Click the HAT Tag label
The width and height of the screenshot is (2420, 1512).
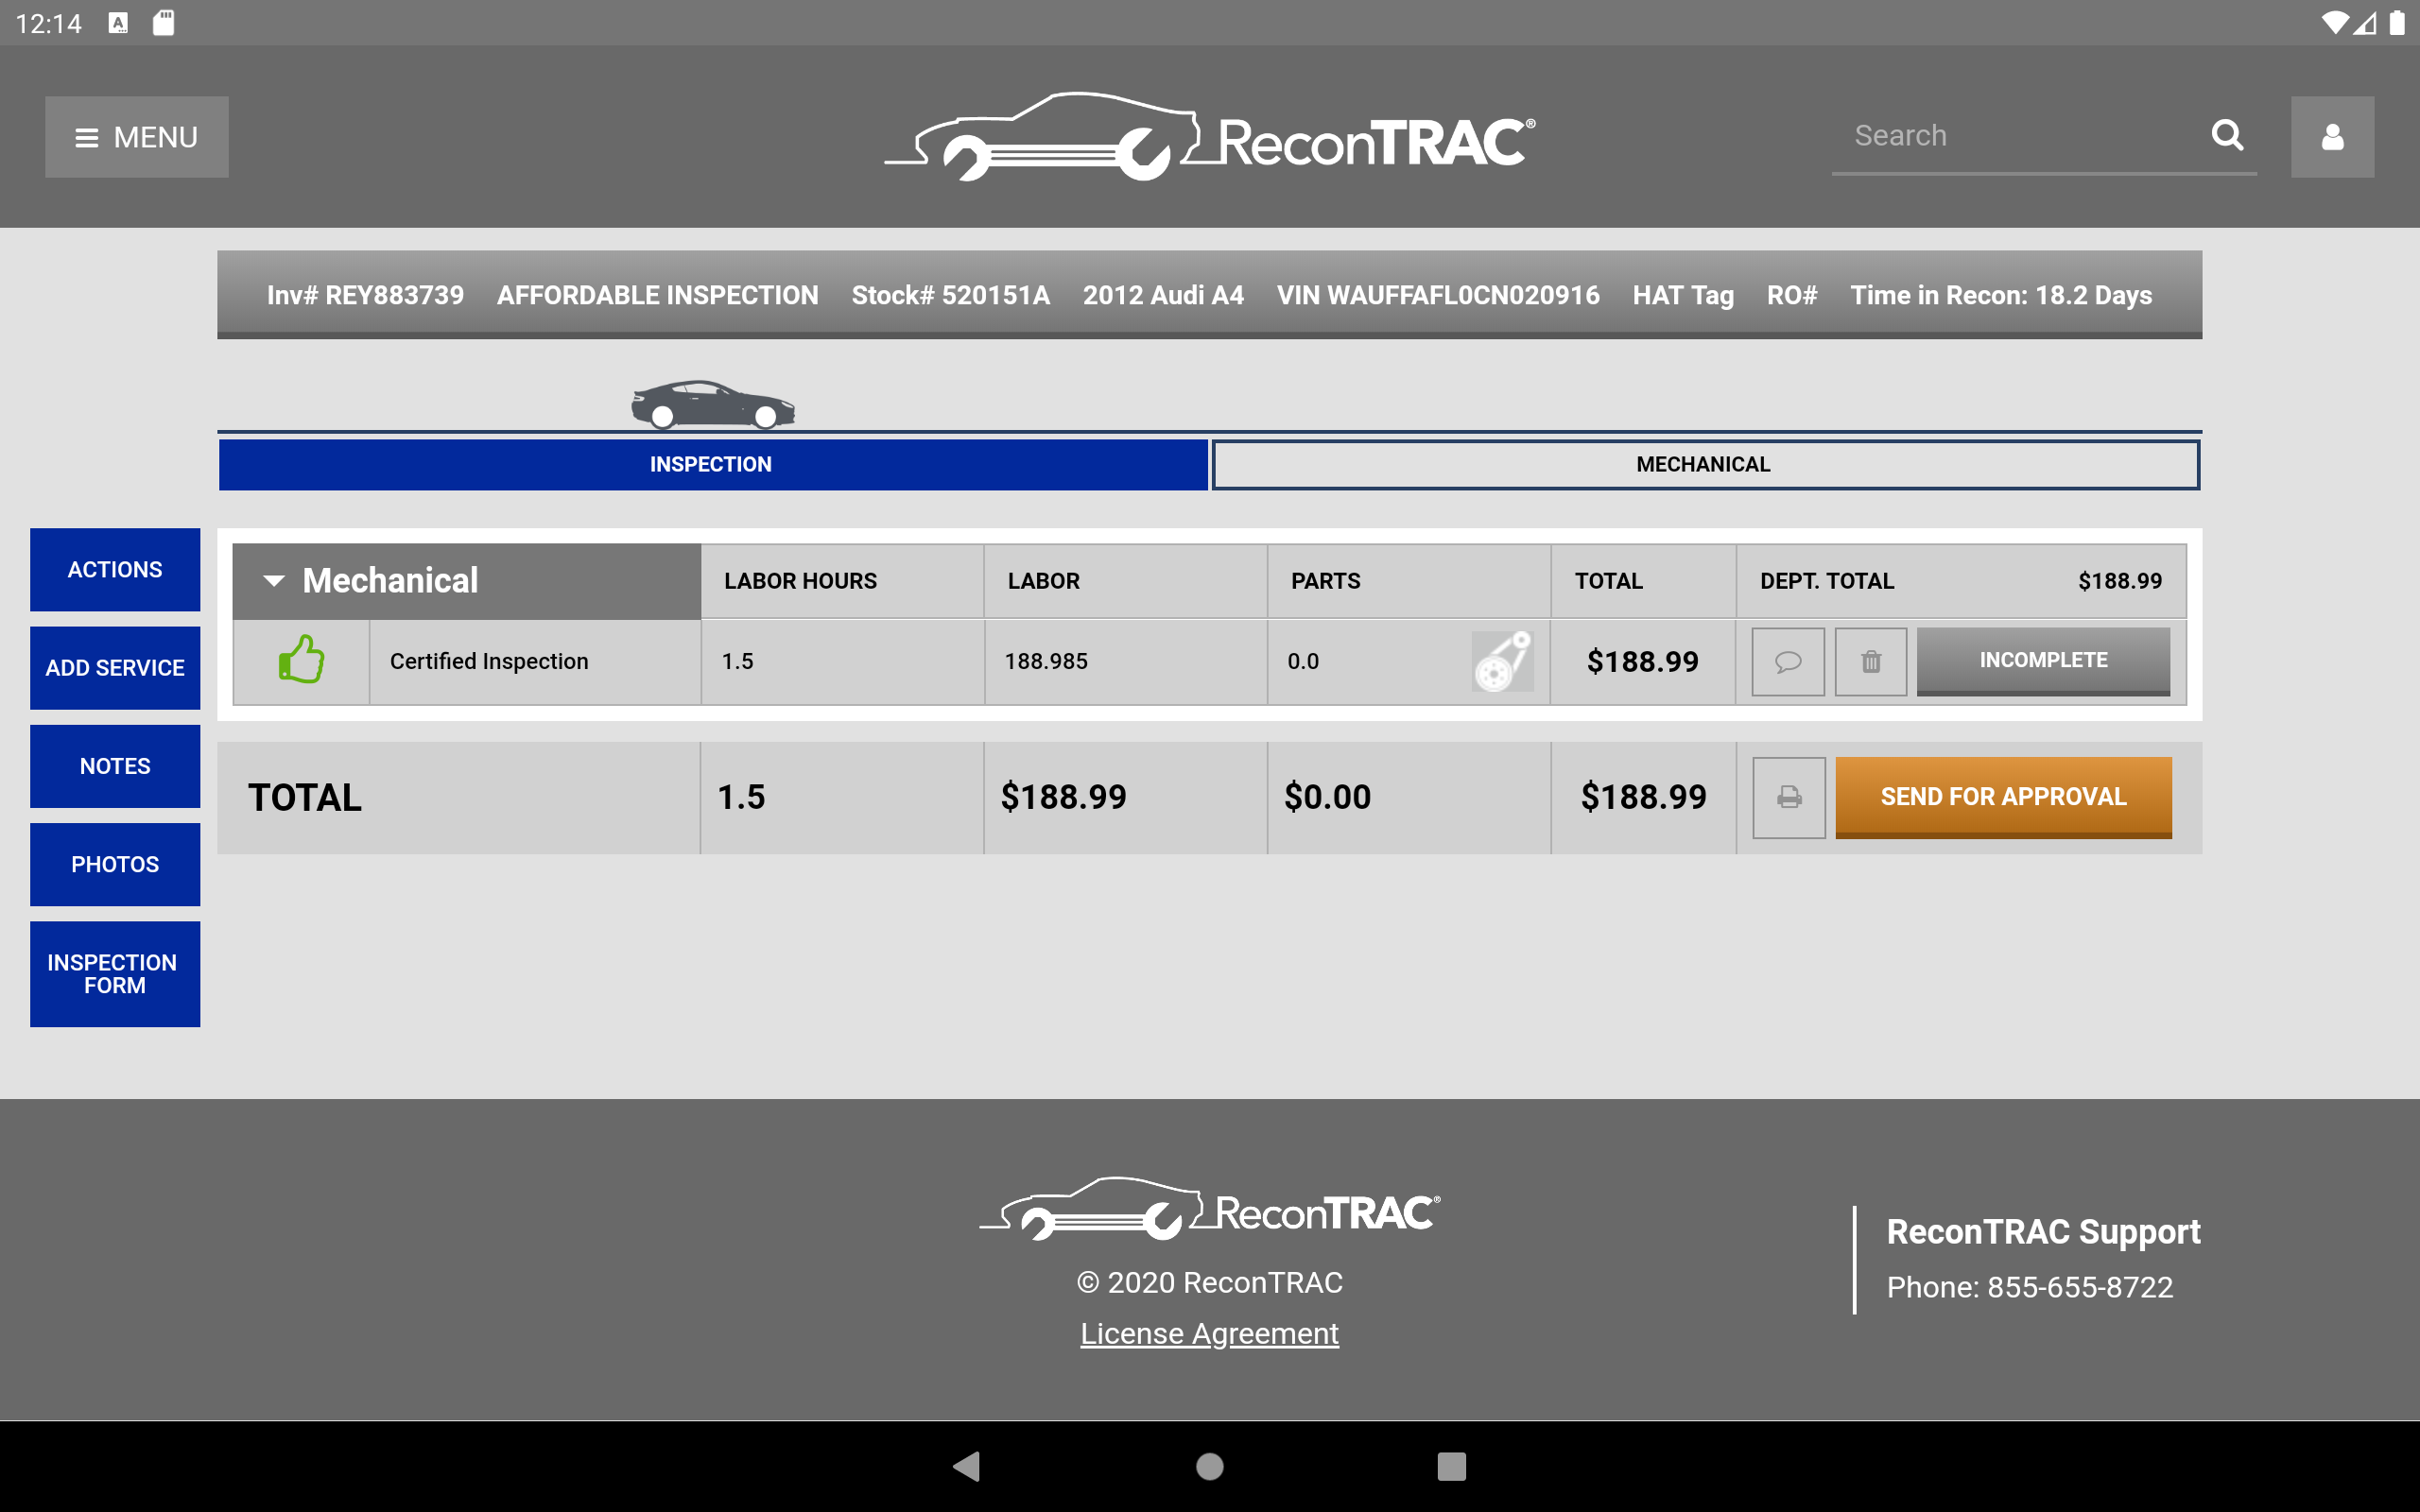[x=1683, y=295]
